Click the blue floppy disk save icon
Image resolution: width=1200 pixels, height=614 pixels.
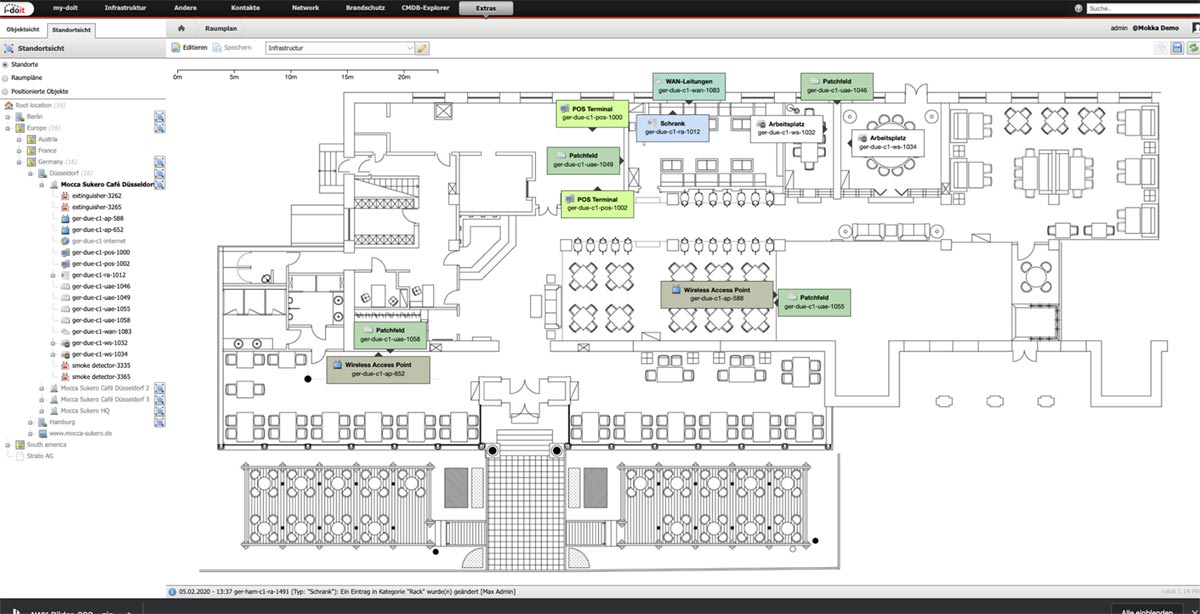(x=1177, y=48)
